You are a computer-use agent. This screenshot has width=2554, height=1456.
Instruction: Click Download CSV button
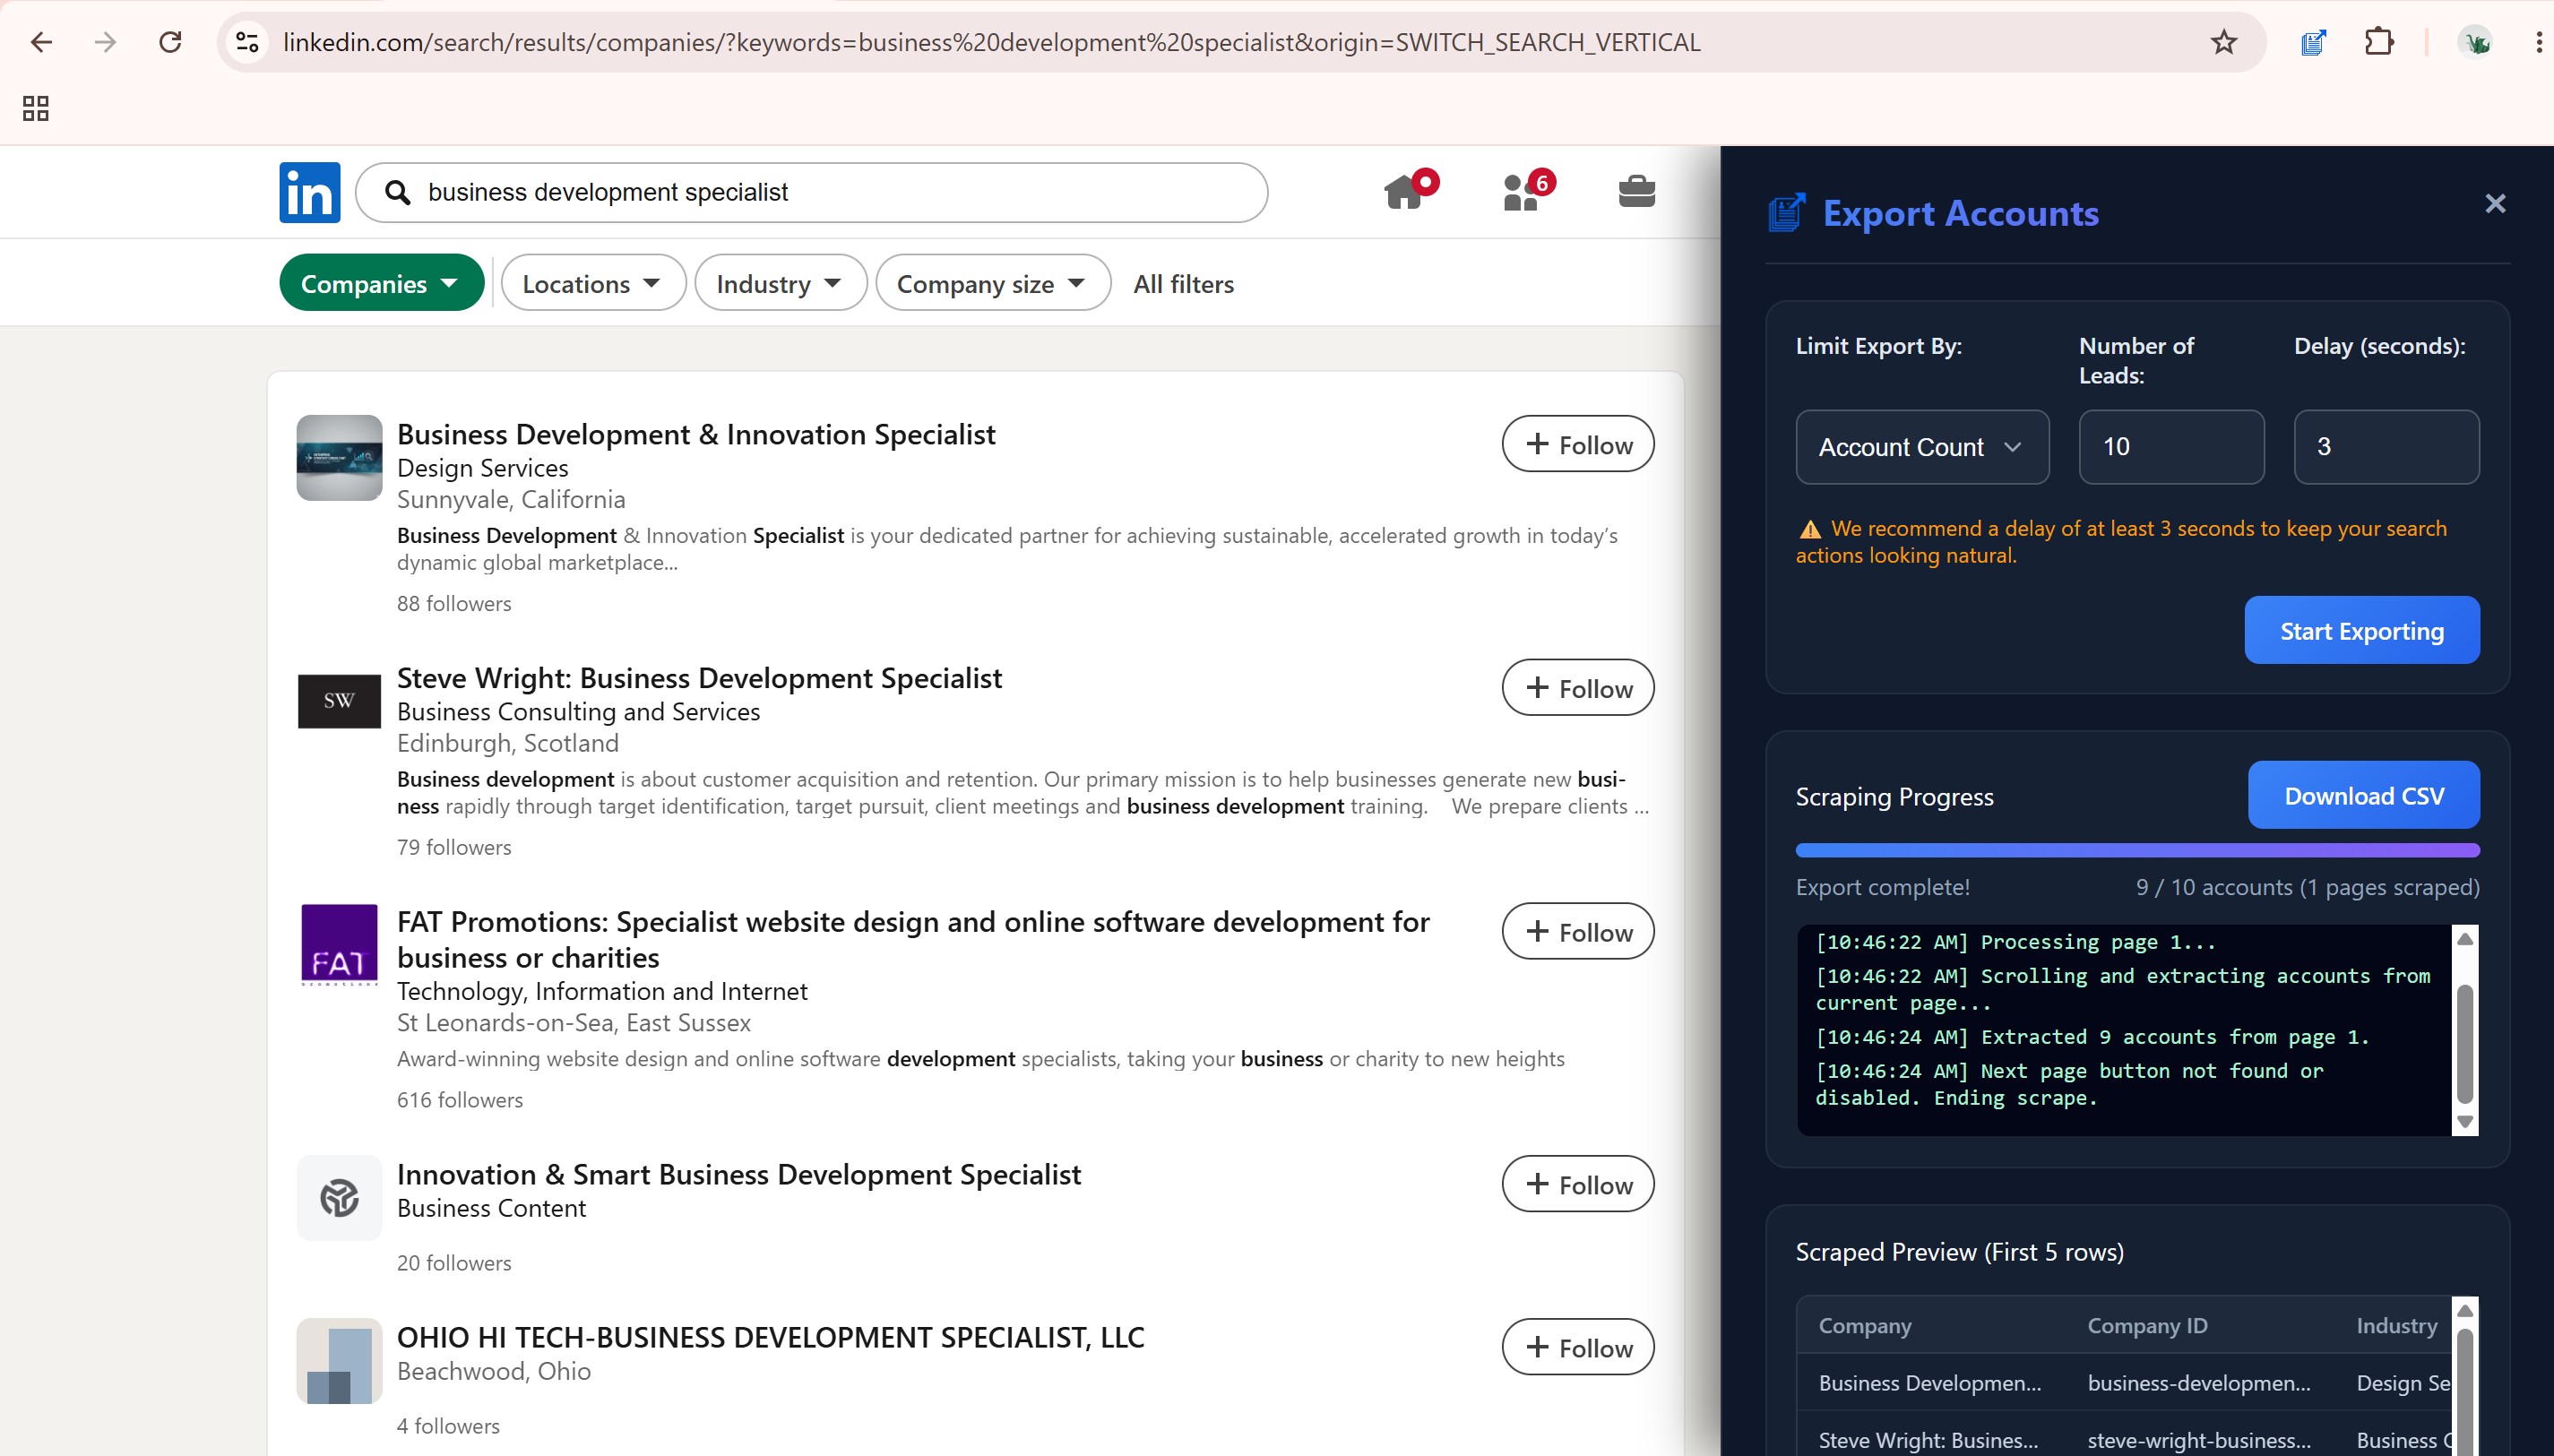pyautogui.click(x=2364, y=795)
